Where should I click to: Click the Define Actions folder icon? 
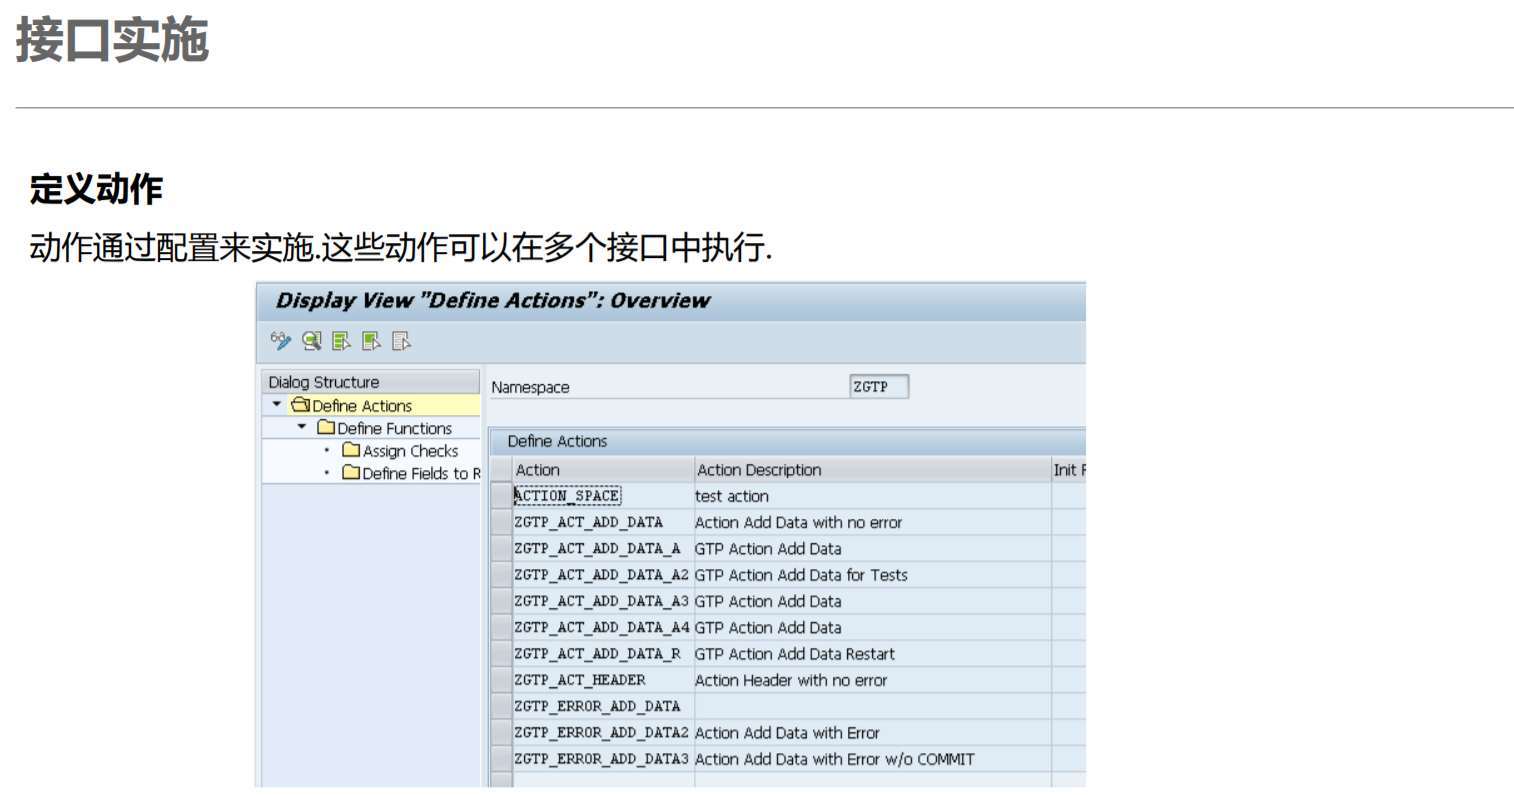point(303,404)
